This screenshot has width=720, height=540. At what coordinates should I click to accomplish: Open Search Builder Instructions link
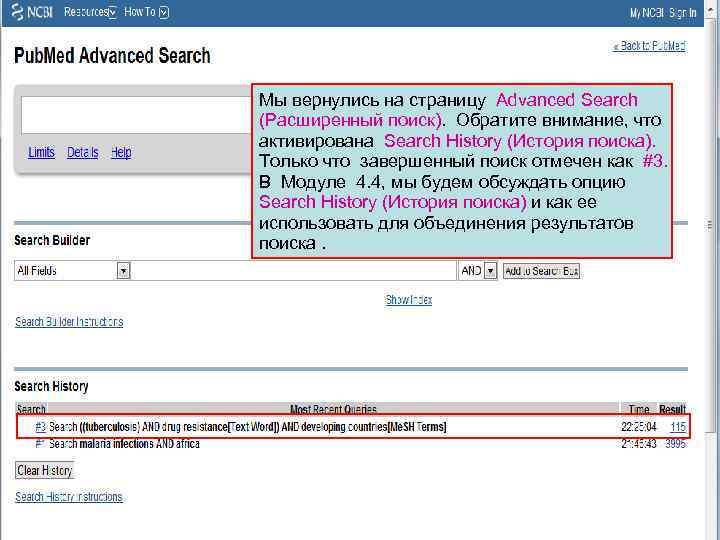pos(69,321)
